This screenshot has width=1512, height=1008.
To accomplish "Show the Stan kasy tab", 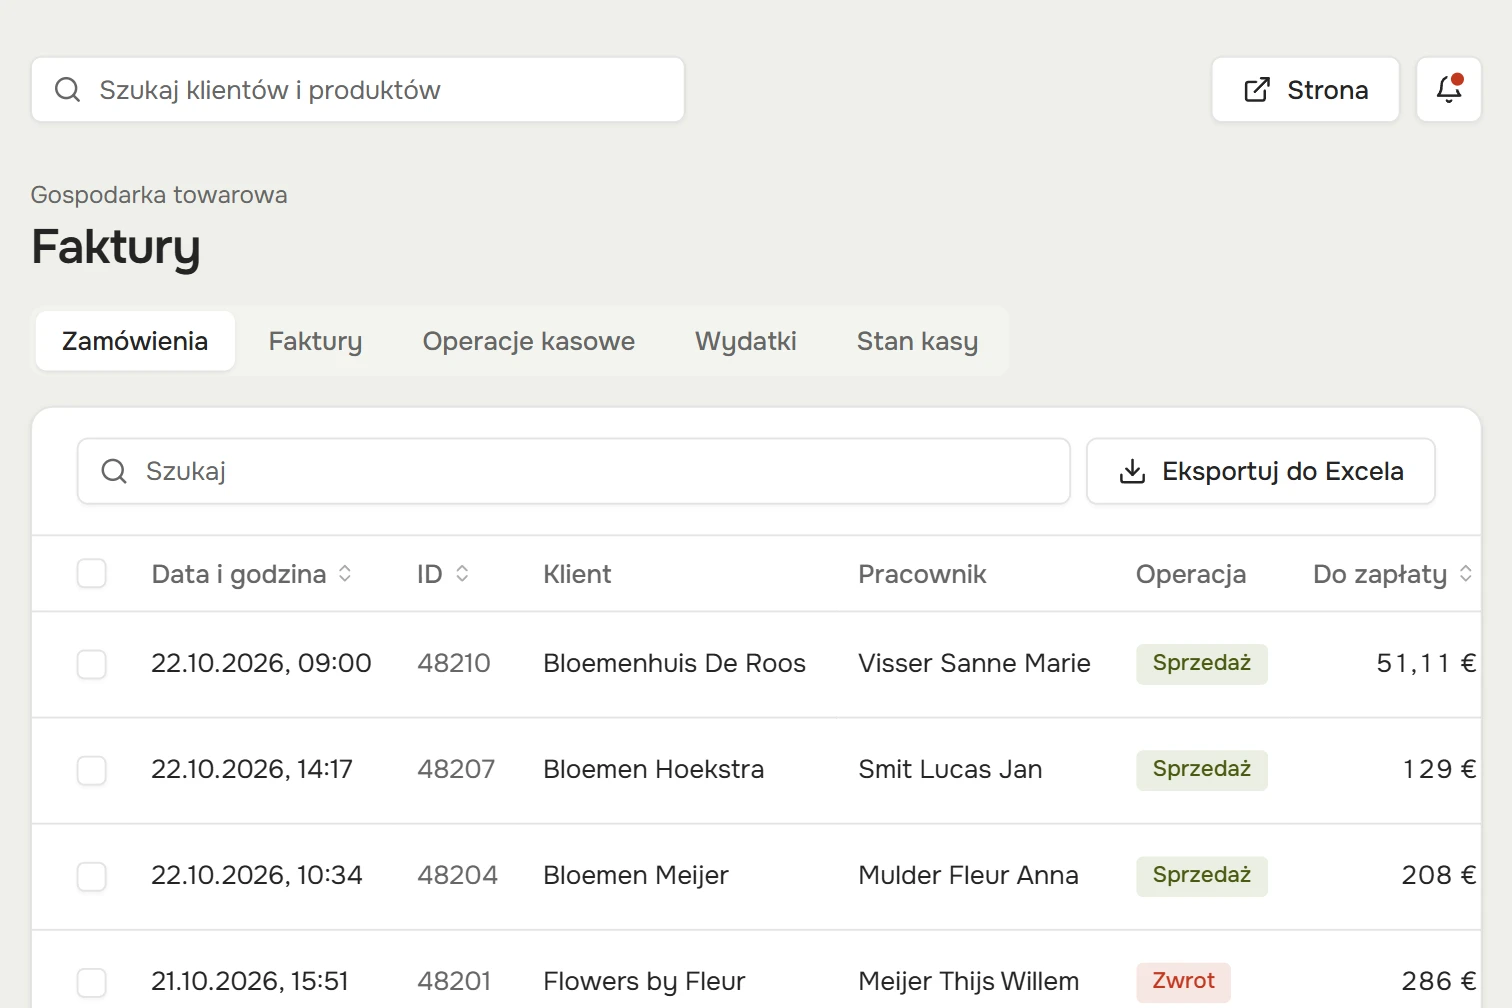I will [918, 341].
